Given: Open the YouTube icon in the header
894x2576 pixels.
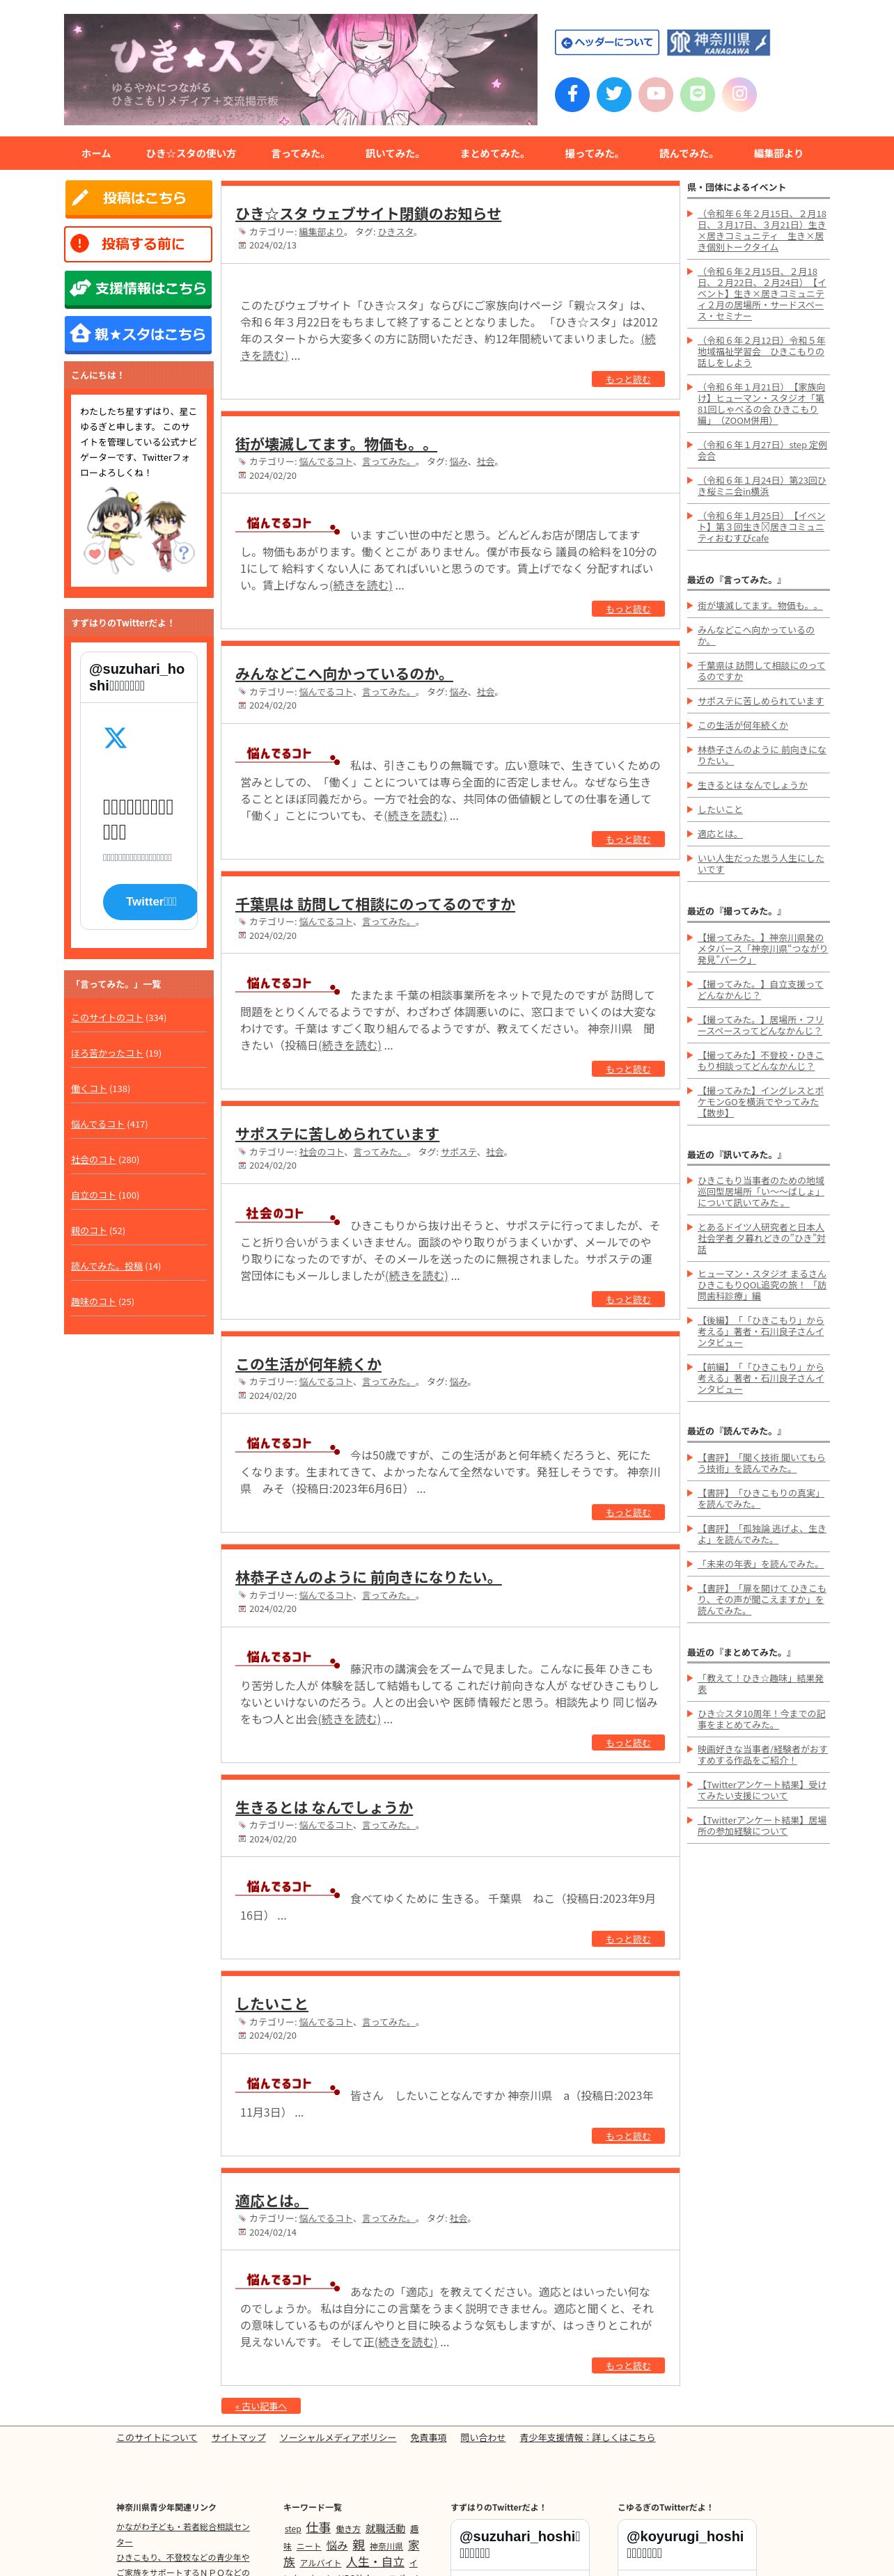Looking at the screenshot, I should click(656, 94).
